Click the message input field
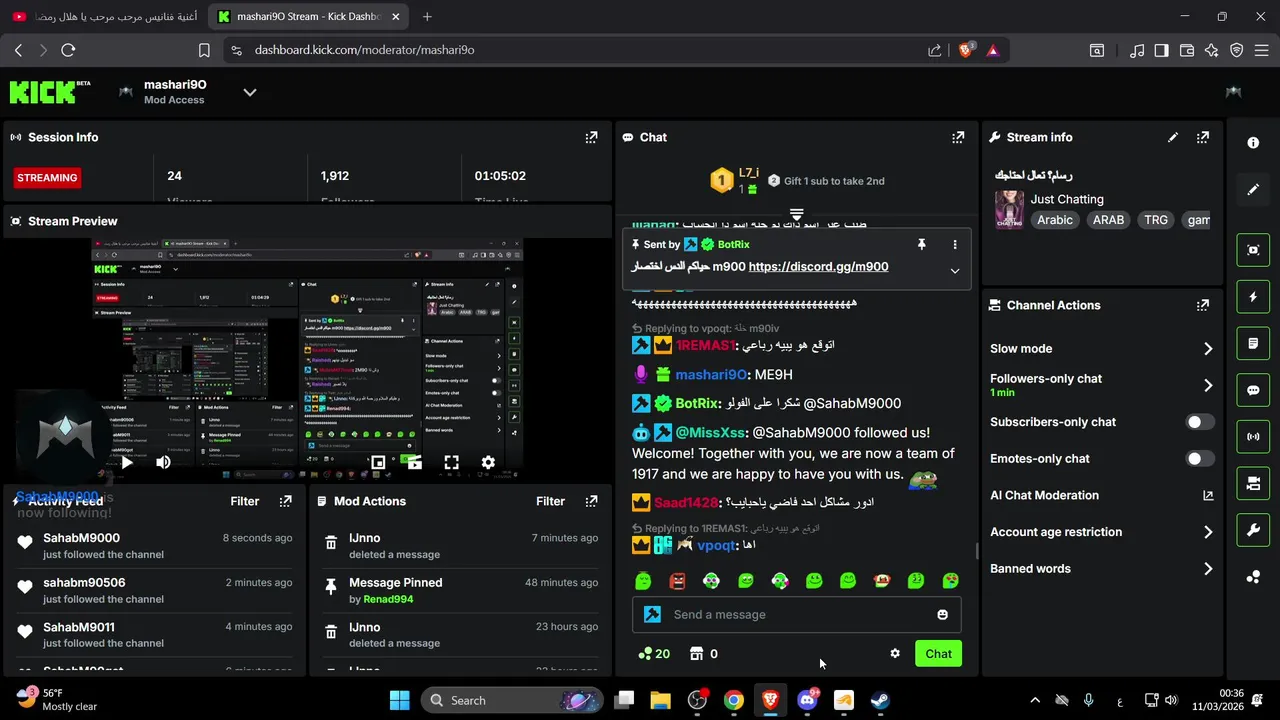 797,614
